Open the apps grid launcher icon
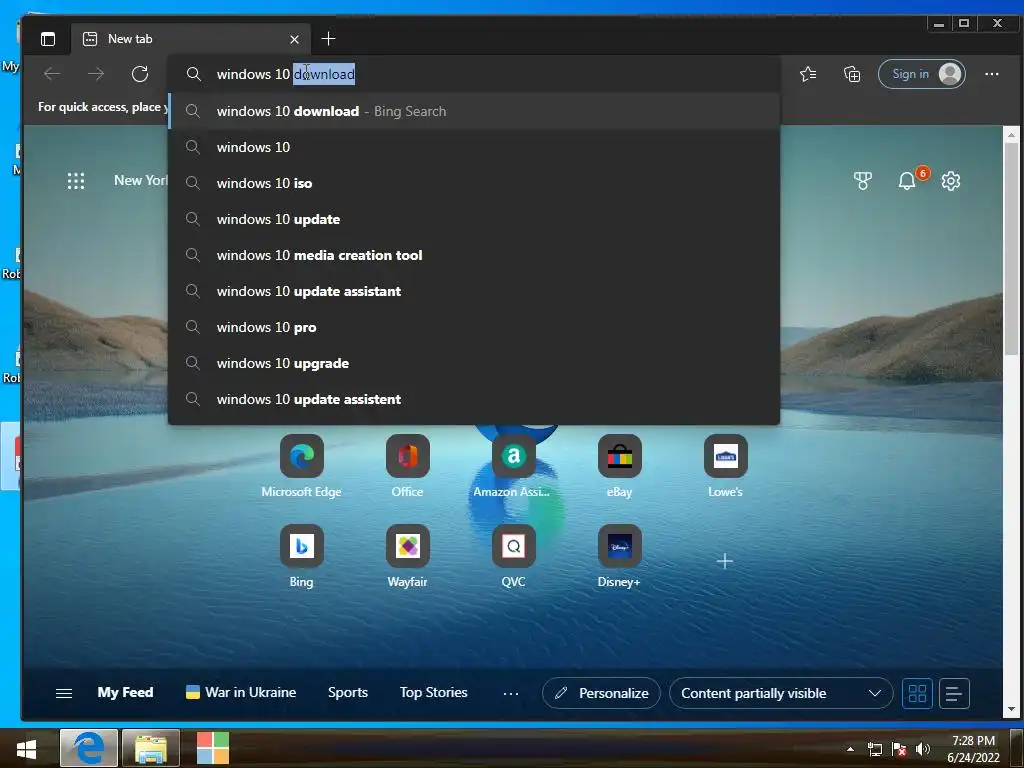The width and height of the screenshot is (1024, 768). (76, 181)
